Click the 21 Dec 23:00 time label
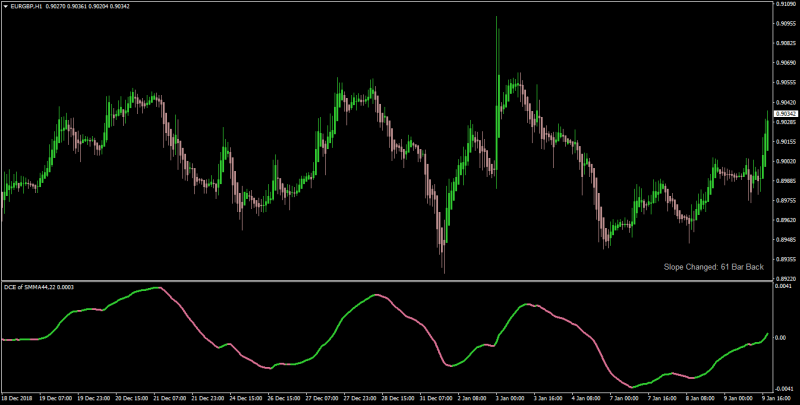This screenshot has height=405, width=800. [208, 396]
